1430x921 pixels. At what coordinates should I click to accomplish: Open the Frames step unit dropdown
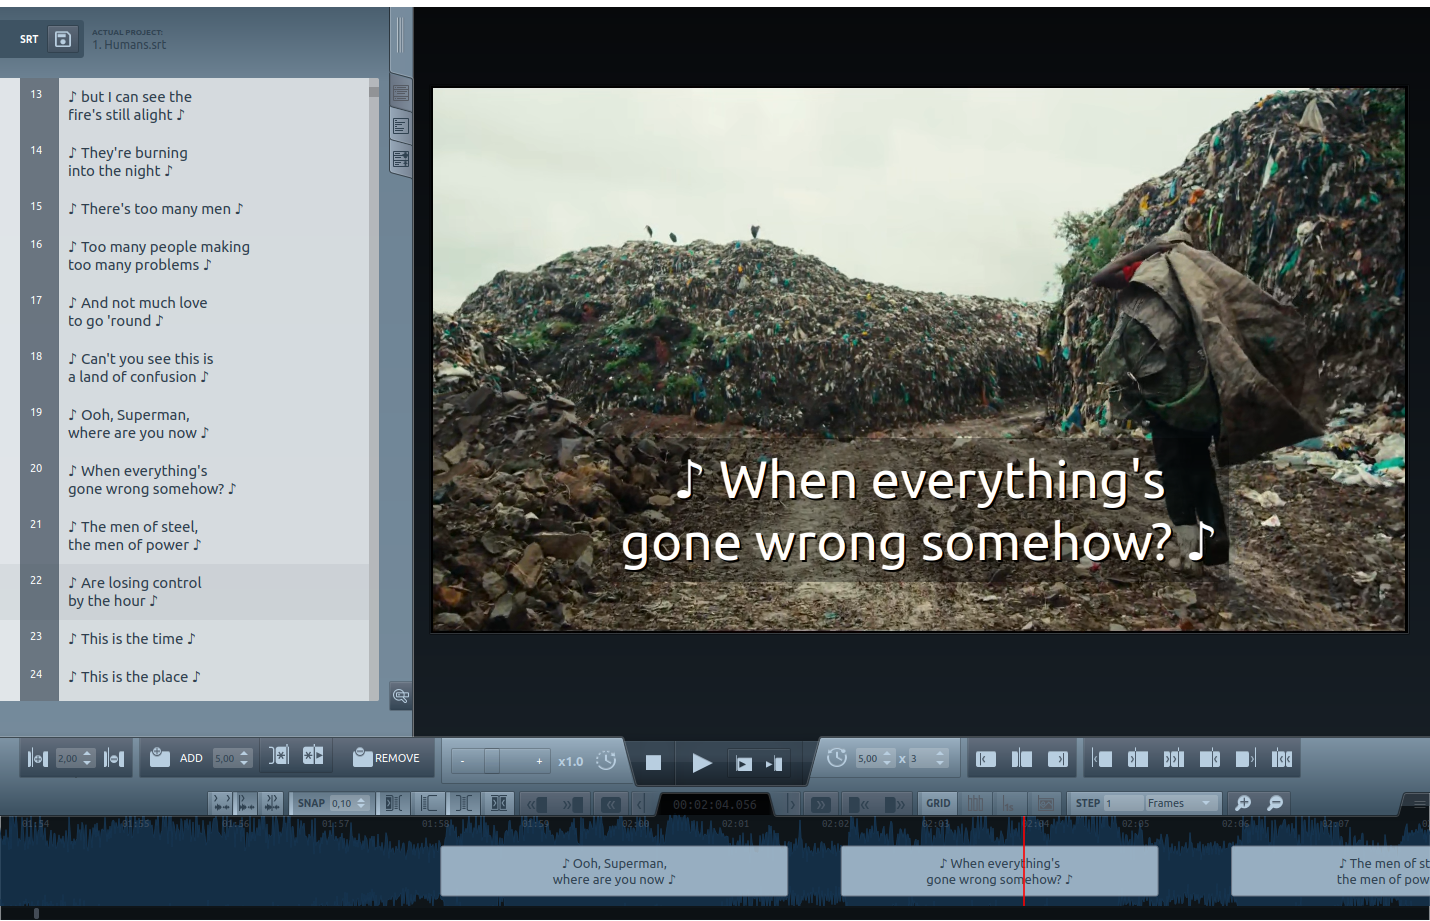tap(1182, 803)
